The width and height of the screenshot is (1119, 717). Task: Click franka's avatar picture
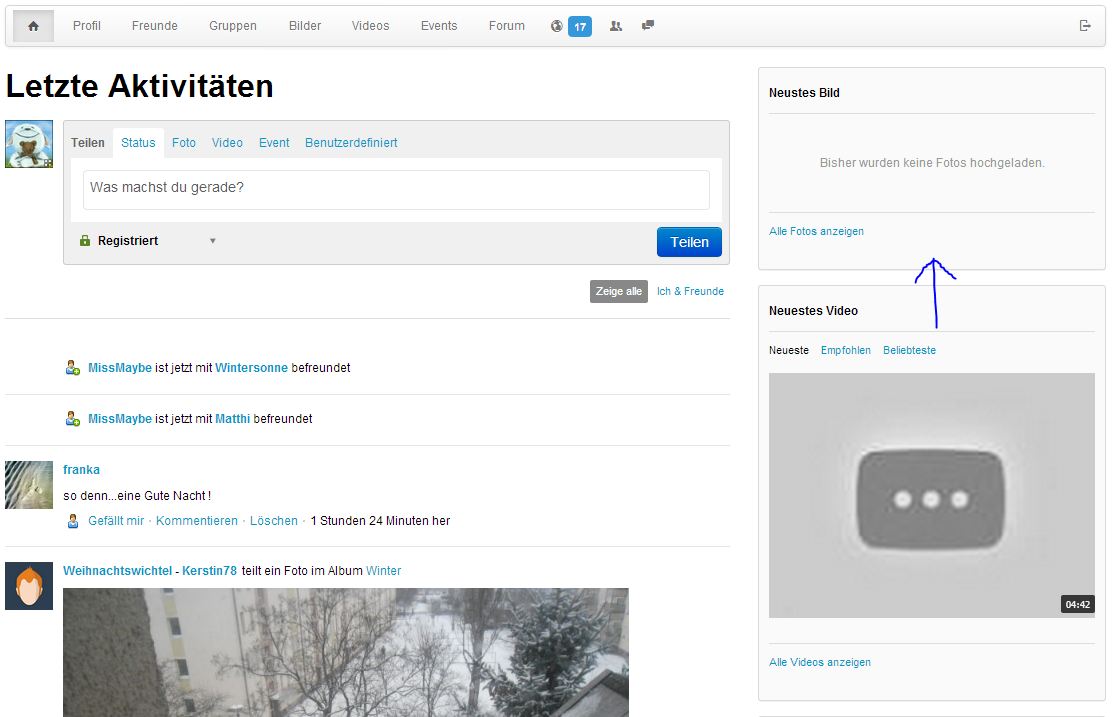pos(29,485)
